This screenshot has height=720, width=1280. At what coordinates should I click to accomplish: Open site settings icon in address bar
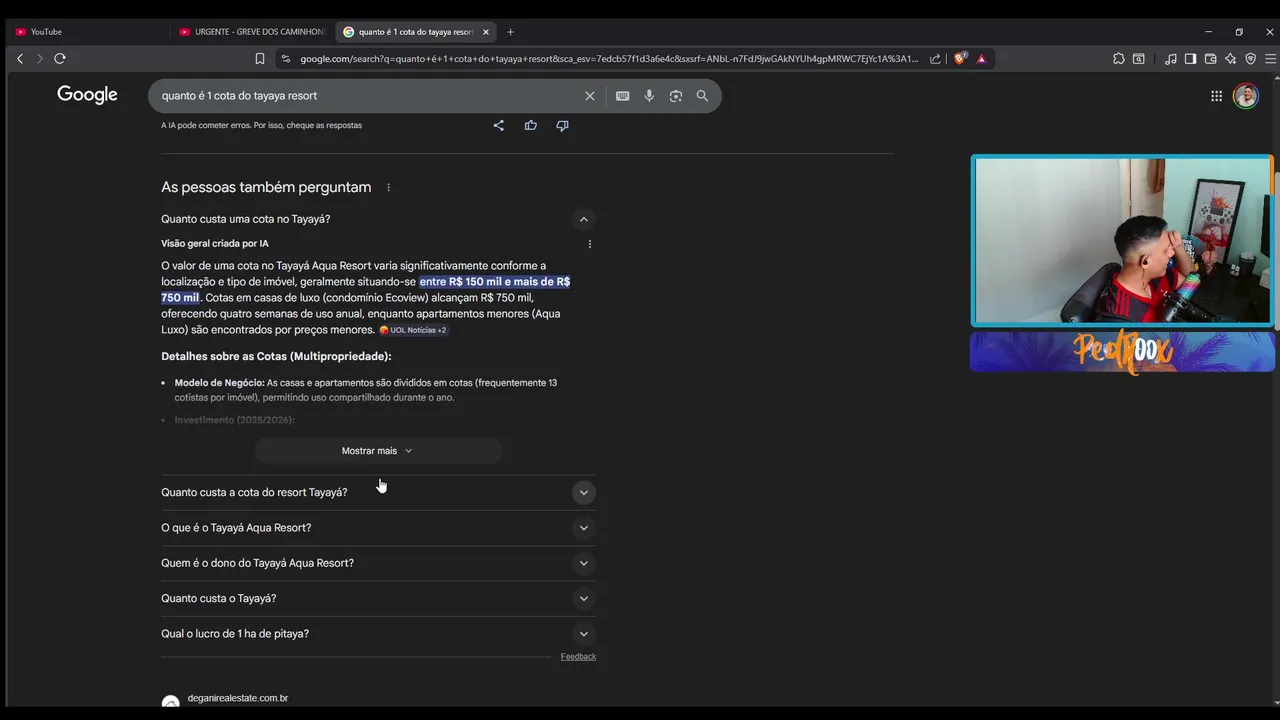[286, 59]
